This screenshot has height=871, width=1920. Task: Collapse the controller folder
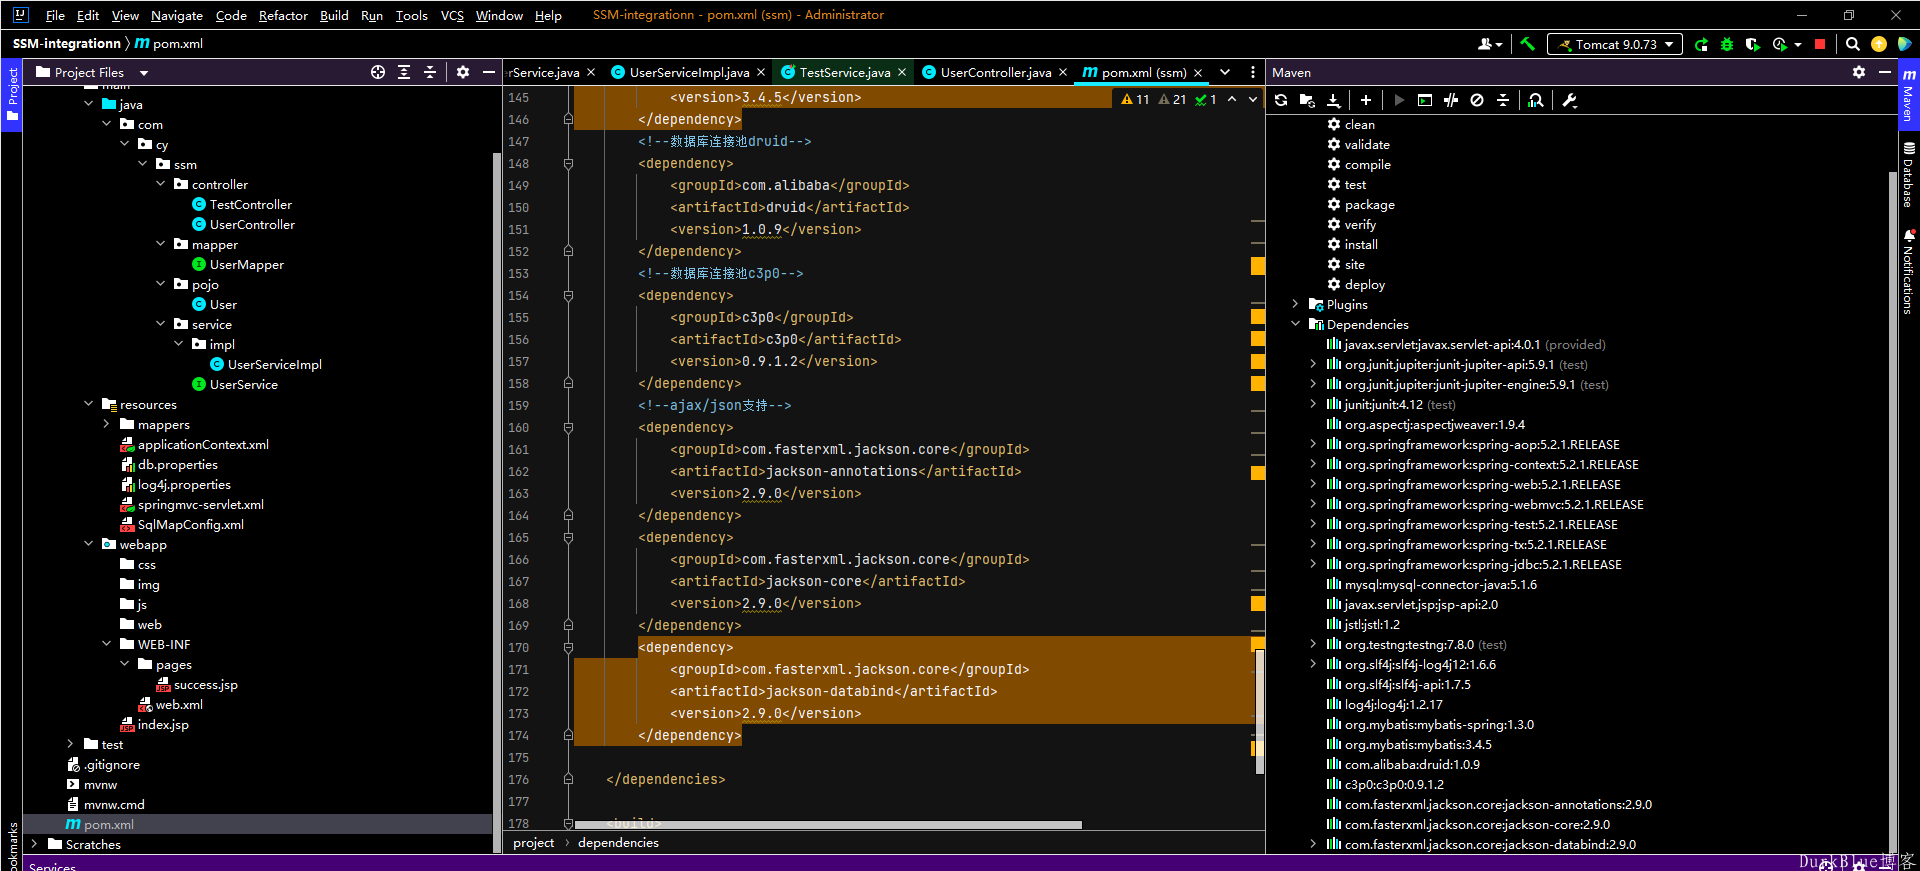pyautogui.click(x=161, y=184)
